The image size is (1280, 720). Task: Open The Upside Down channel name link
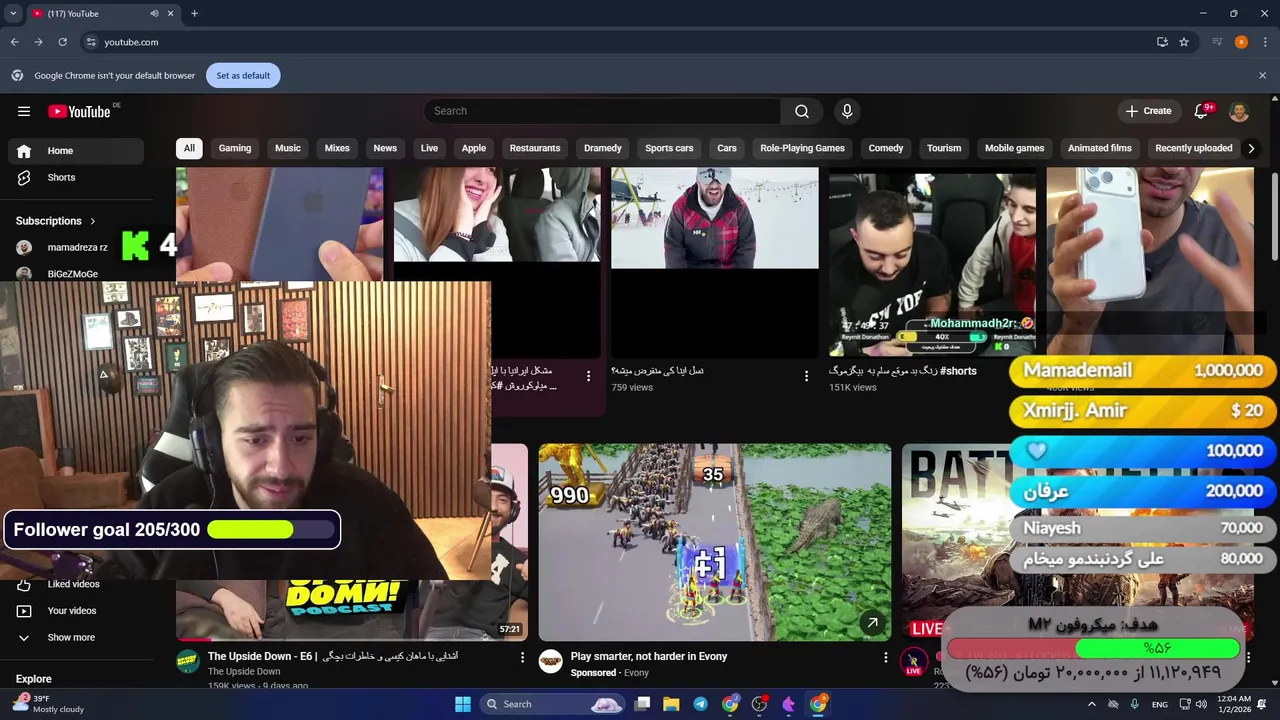tap(244, 672)
